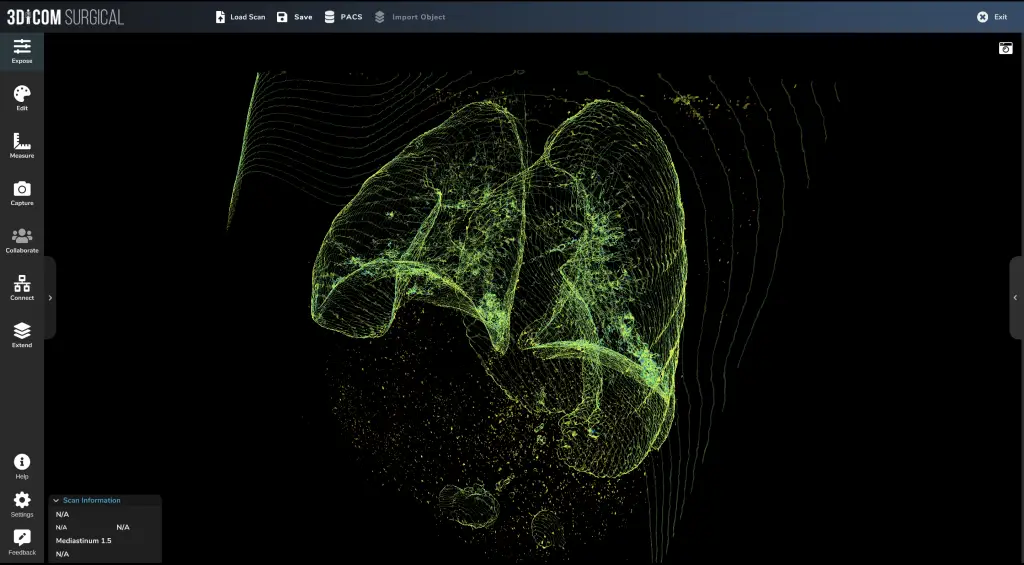Collapse the Scan Information panel
1024x565 pixels.
tap(56, 500)
